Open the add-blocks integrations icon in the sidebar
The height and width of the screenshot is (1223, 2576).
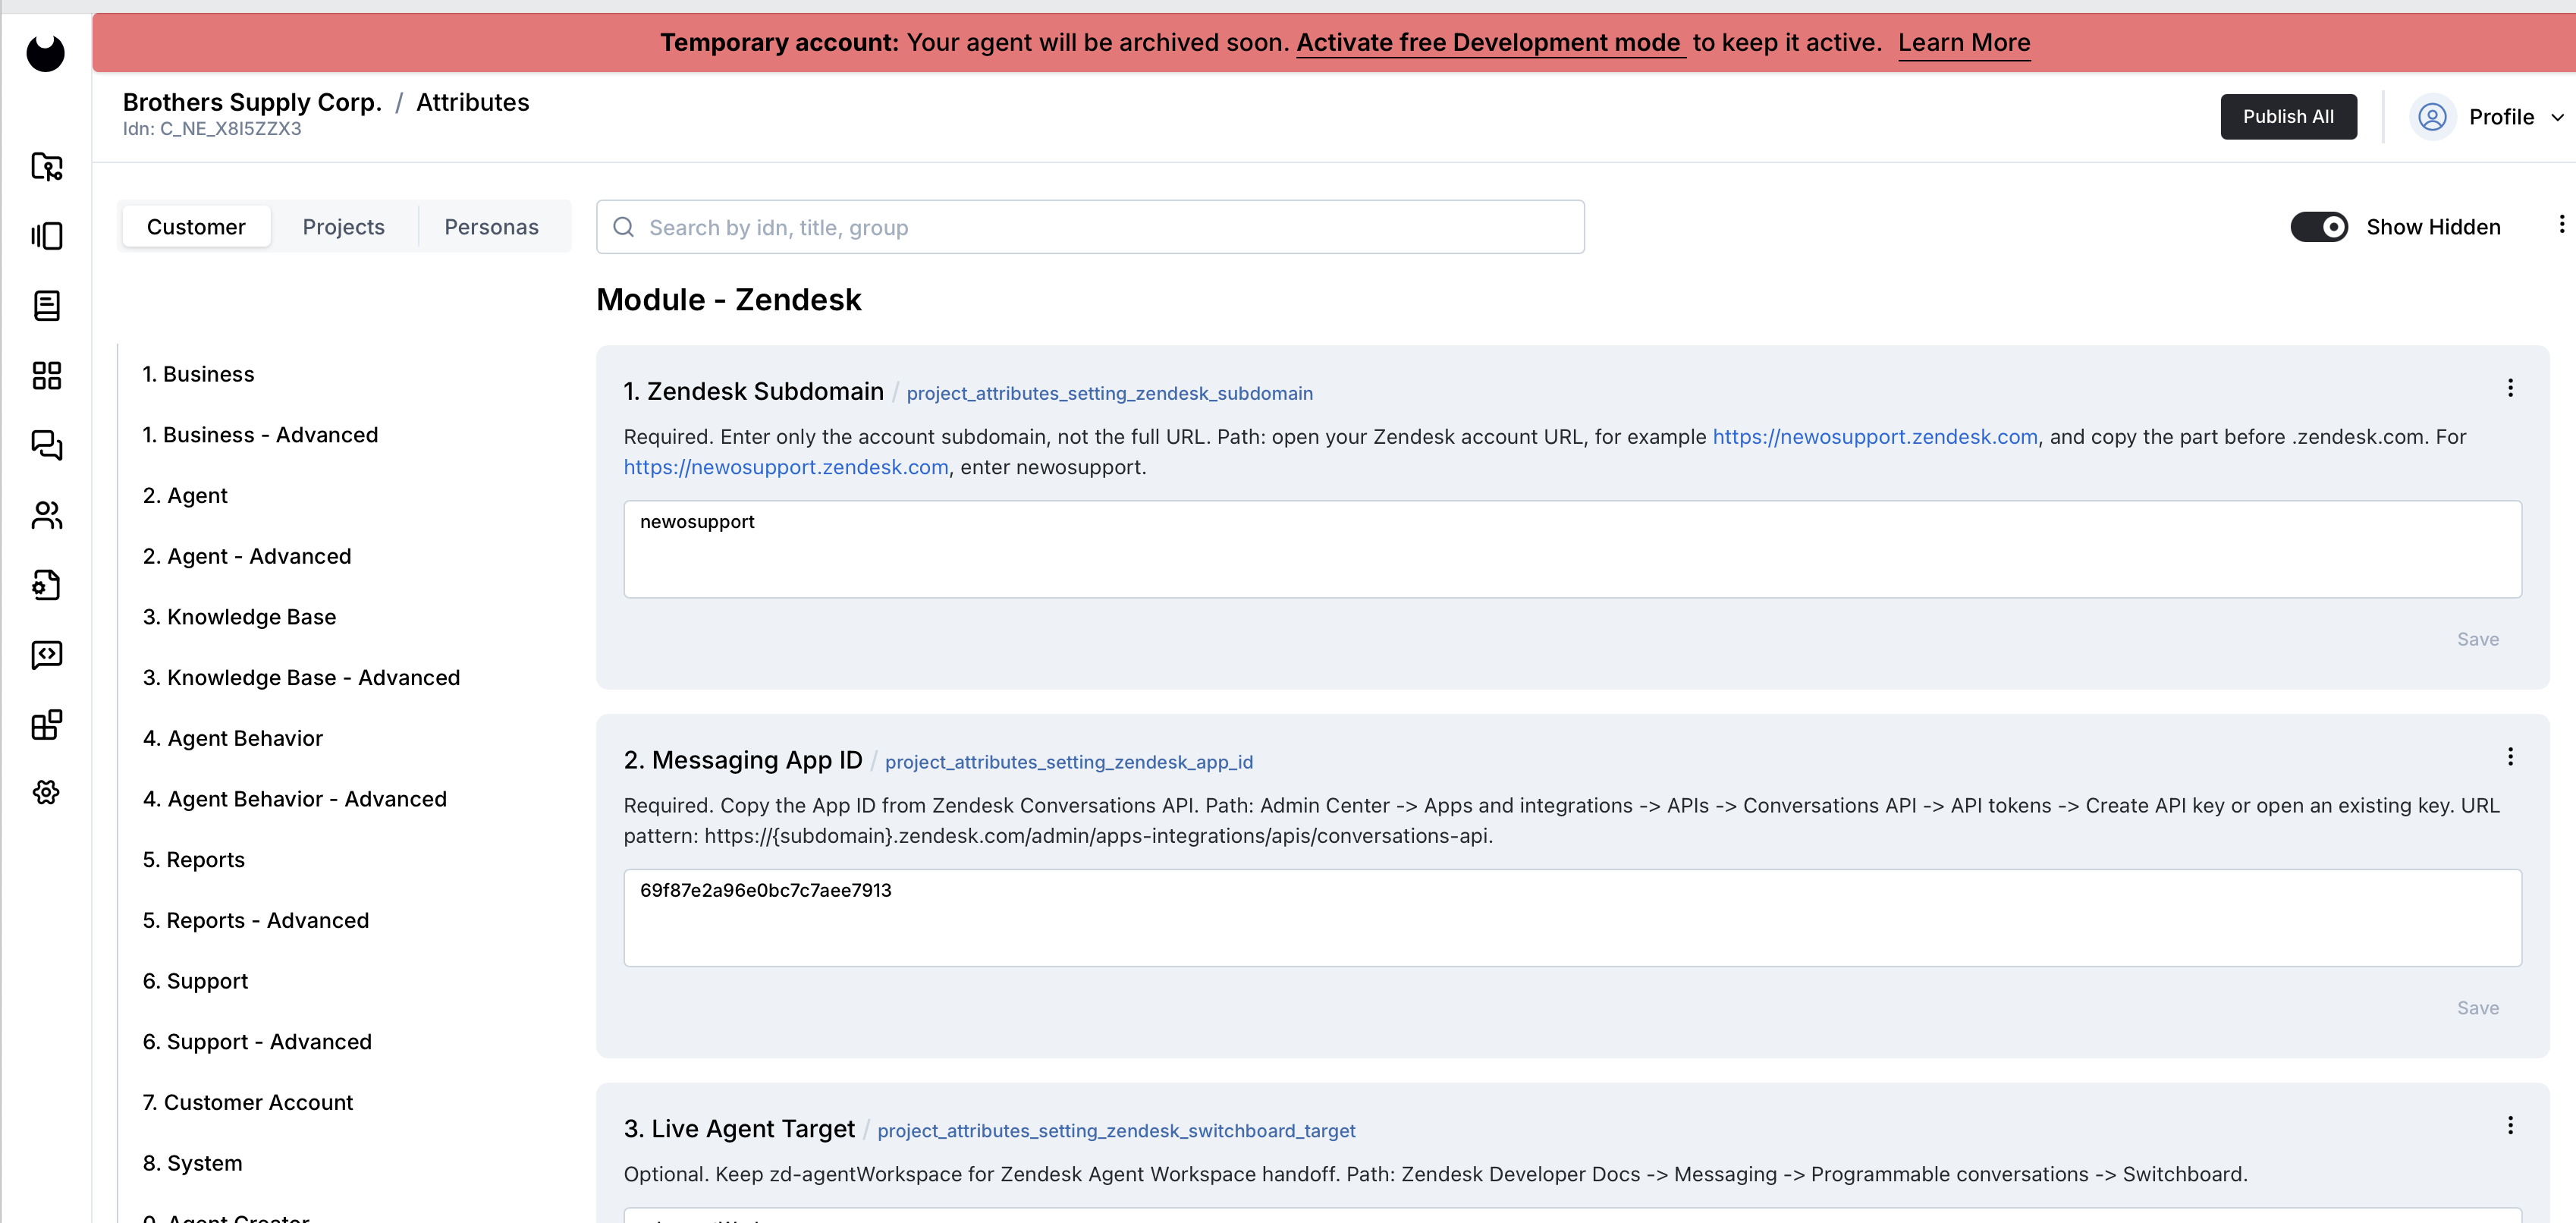pyautogui.click(x=46, y=724)
